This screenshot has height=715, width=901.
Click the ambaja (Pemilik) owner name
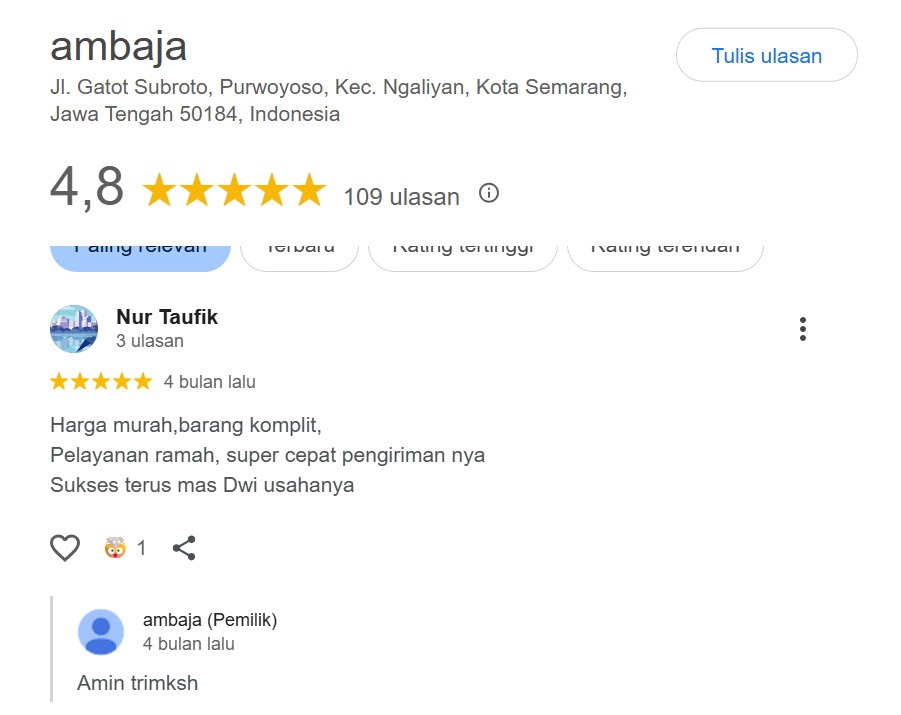click(210, 620)
